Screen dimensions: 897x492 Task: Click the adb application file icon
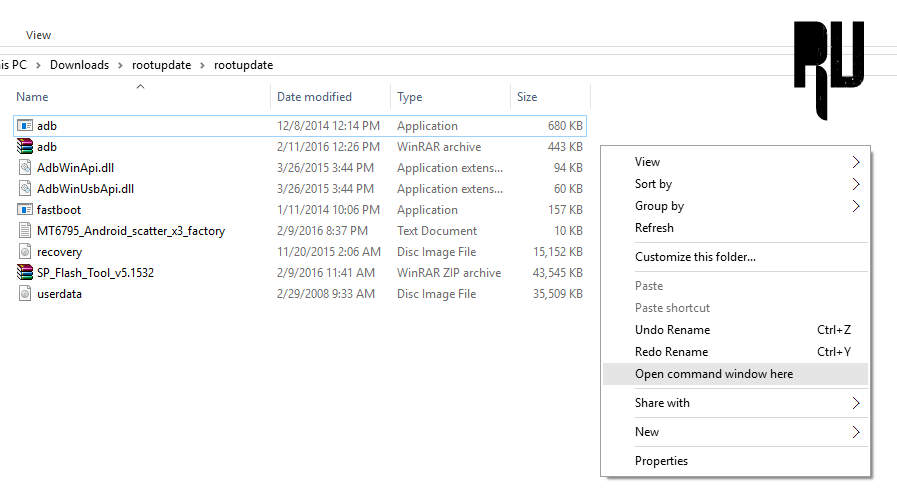25,126
